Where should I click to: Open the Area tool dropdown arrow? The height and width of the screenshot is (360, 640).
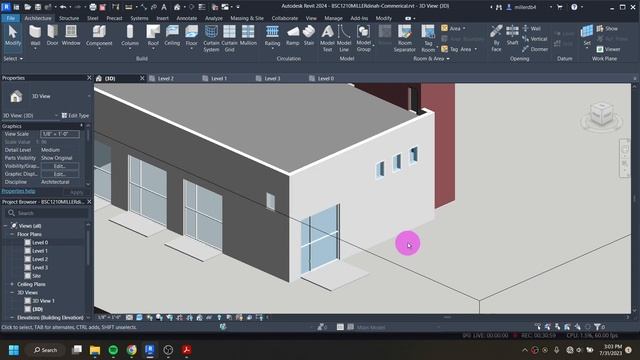464,29
